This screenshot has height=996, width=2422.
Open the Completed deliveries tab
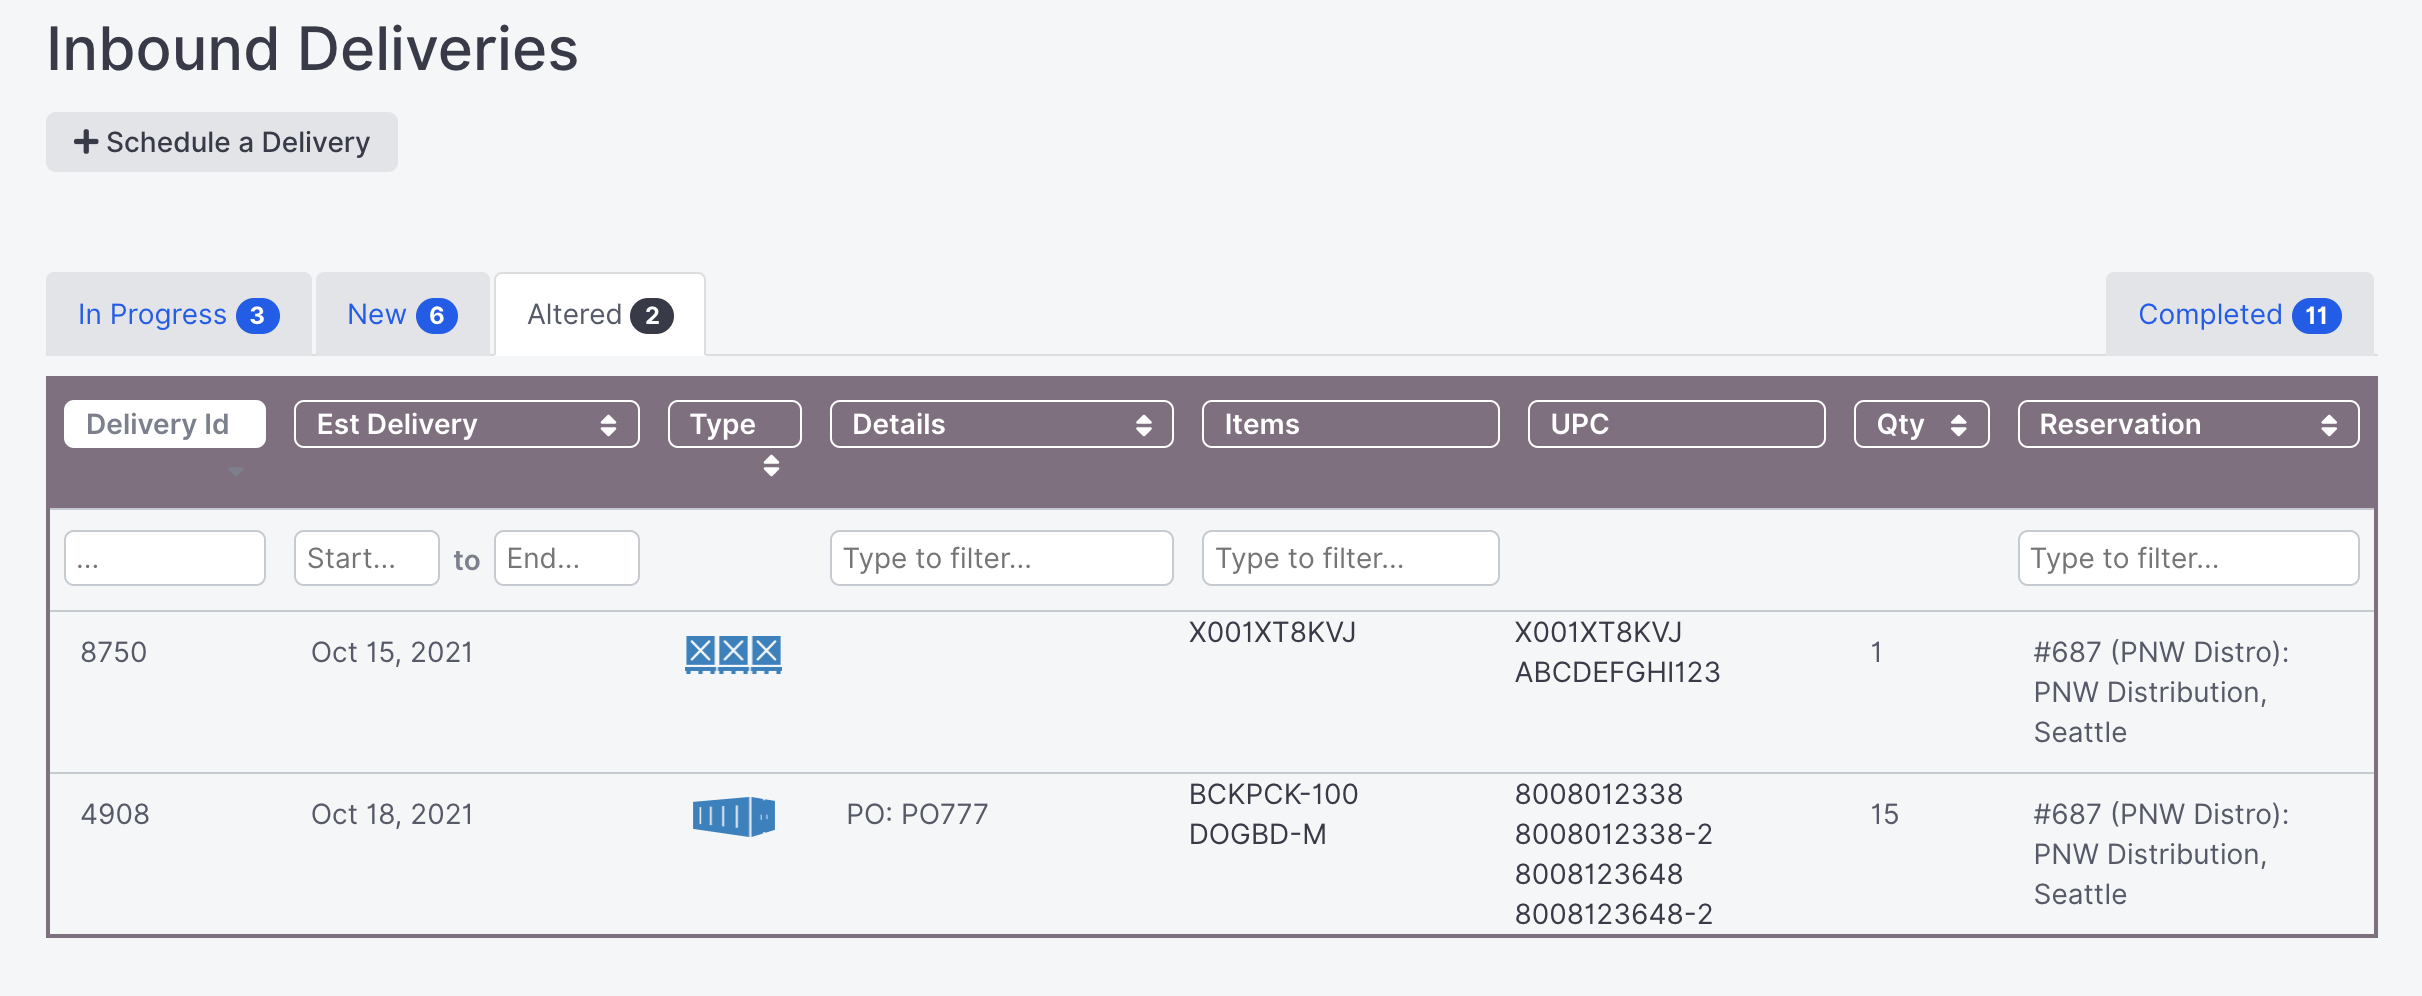(2240, 314)
